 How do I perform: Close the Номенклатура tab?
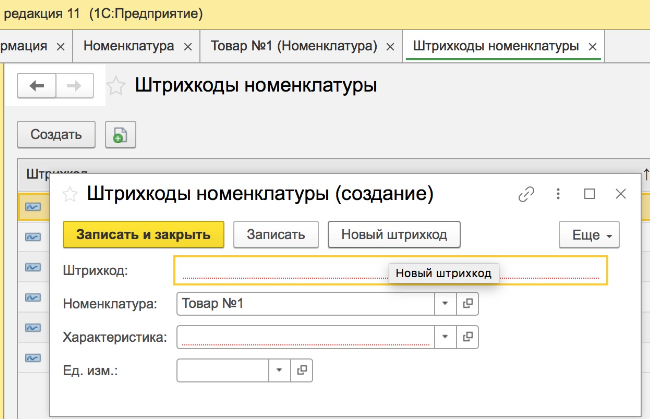pyautogui.click(x=188, y=47)
